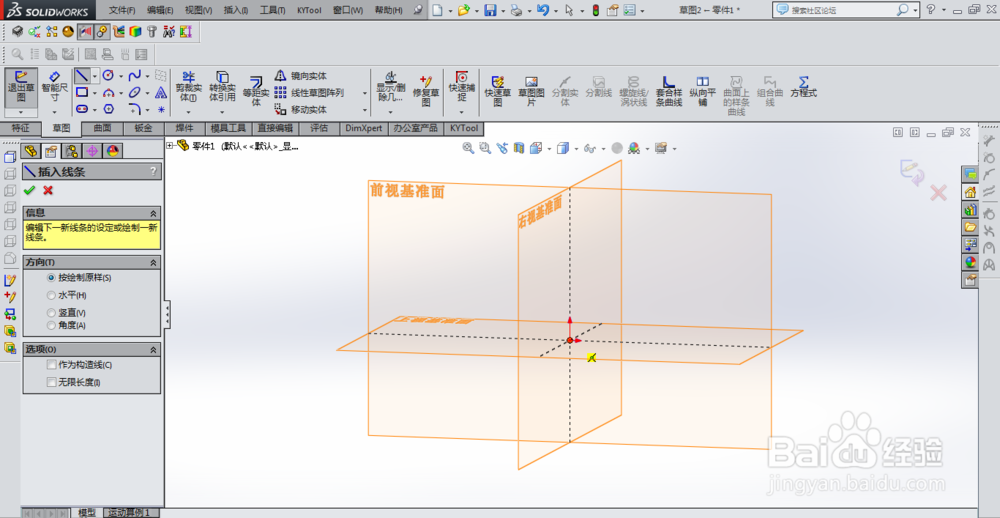Image resolution: width=1000 pixels, height=518 pixels.
Task: Click 等距实体 offset entities tool
Action: pyautogui.click(x=256, y=91)
